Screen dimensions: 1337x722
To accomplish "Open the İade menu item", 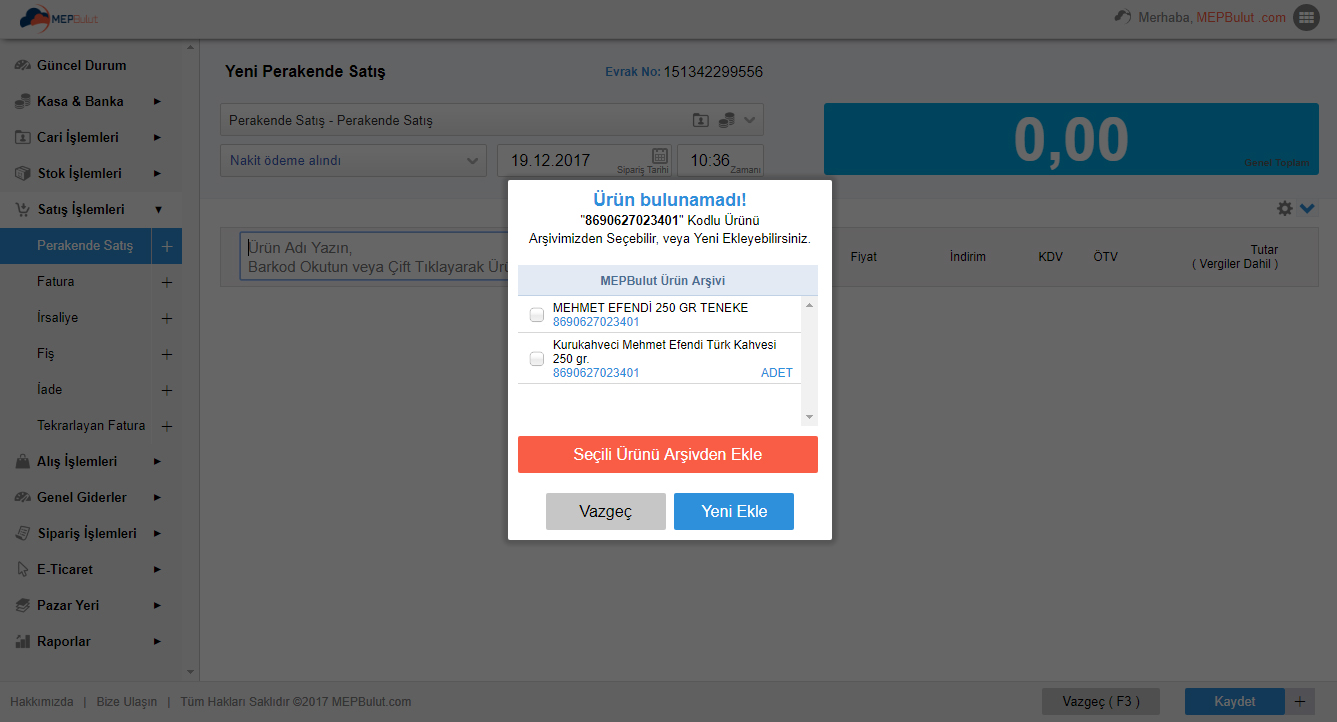I will pos(50,390).
